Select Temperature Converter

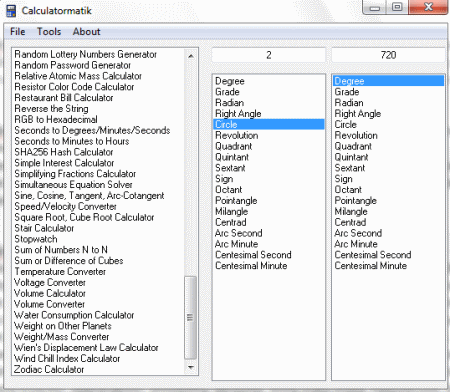[x=60, y=272]
